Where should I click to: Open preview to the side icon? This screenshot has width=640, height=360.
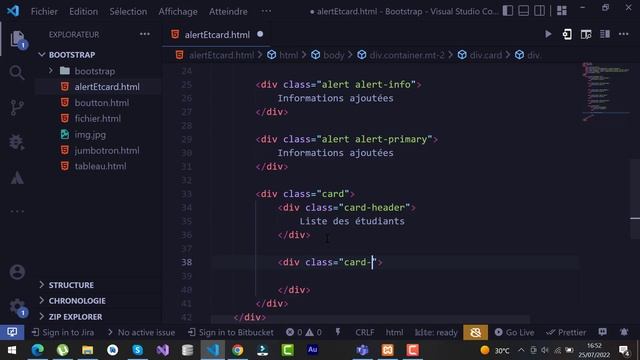[586, 35]
